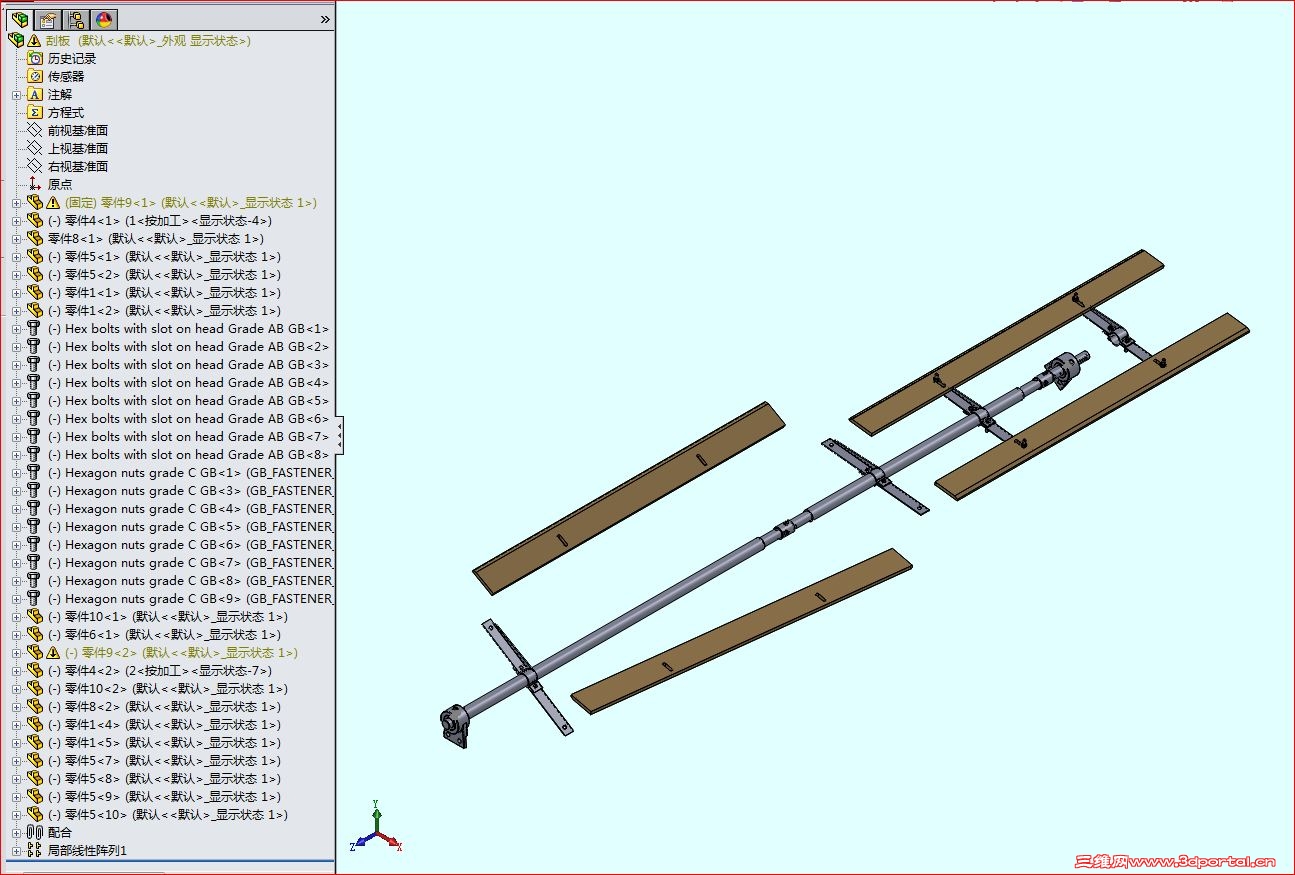Select Hex bolts with slot on head GB<4>

point(189,382)
